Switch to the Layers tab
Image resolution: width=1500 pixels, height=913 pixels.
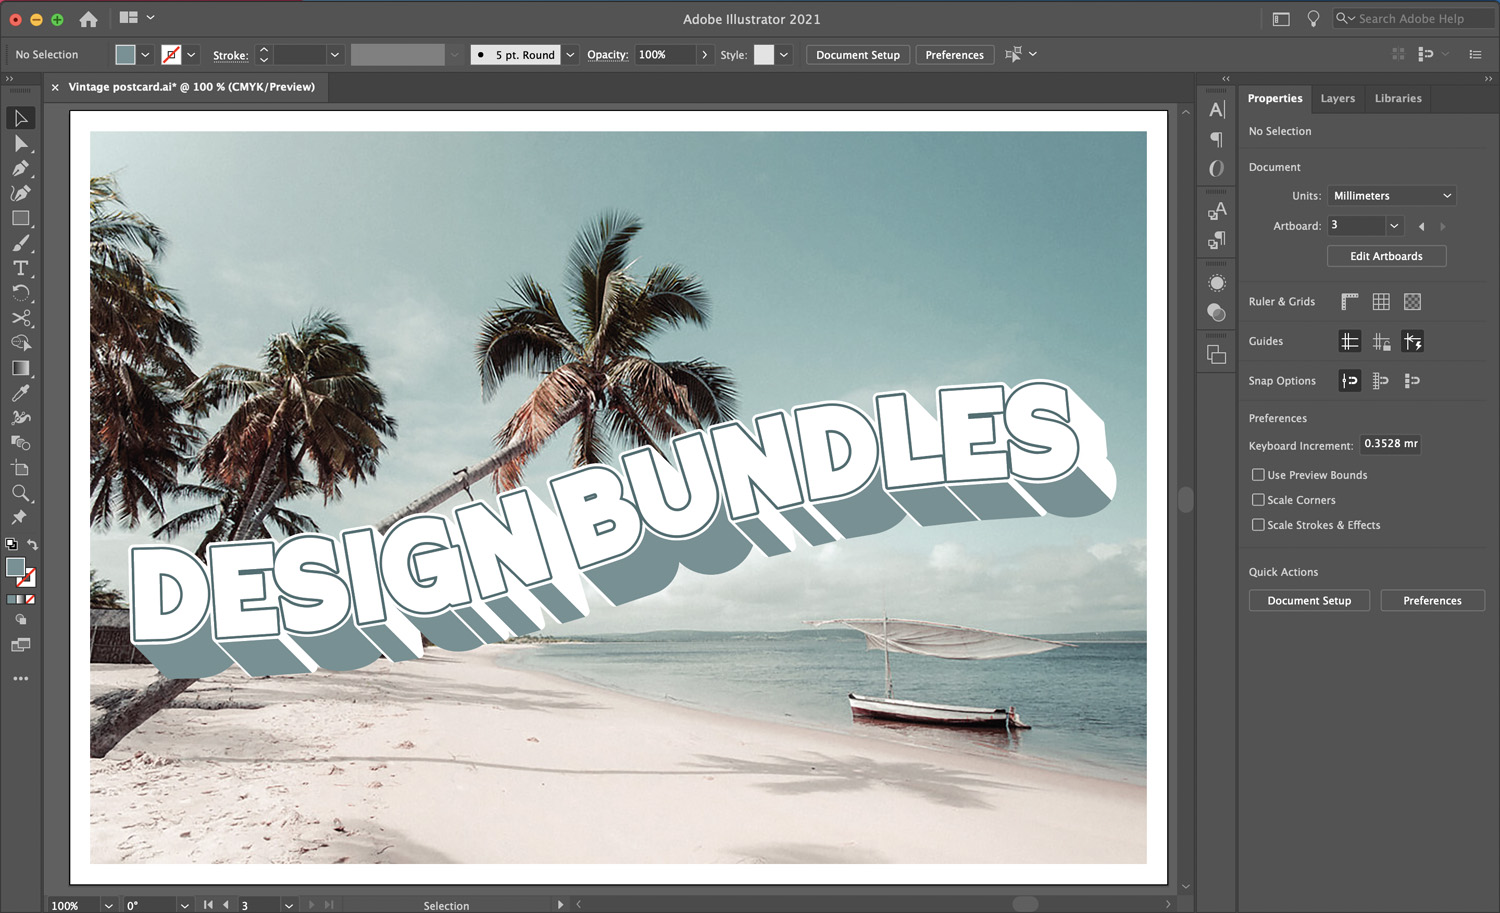click(x=1337, y=98)
